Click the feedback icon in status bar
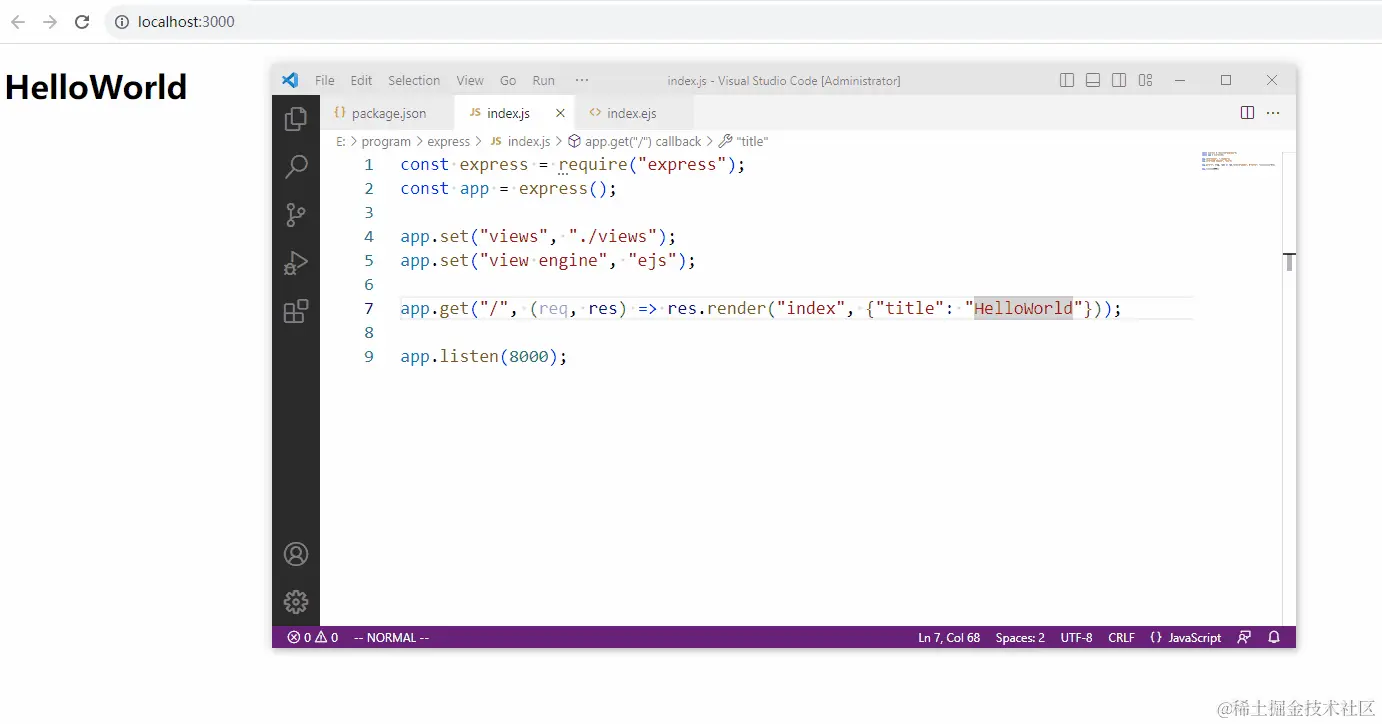This screenshot has height=724, width=1382. (1244, 637)
